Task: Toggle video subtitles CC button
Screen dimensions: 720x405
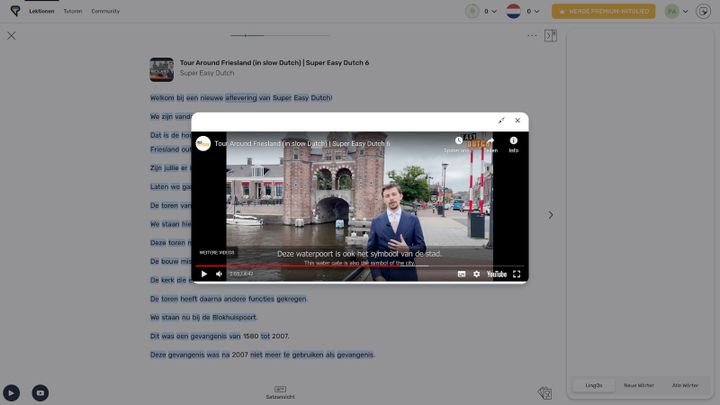Action: coord(461,274)
